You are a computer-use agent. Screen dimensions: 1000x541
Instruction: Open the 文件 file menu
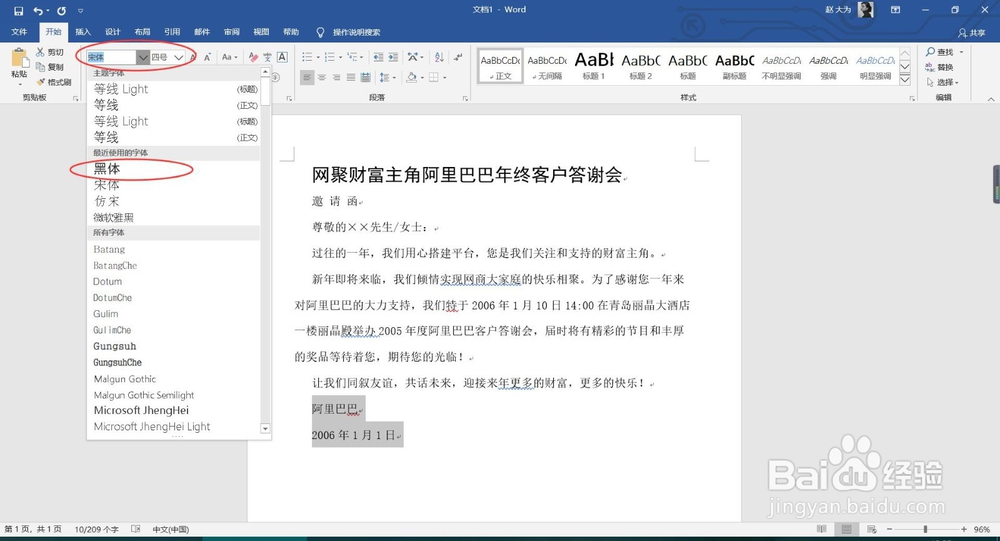19,32
